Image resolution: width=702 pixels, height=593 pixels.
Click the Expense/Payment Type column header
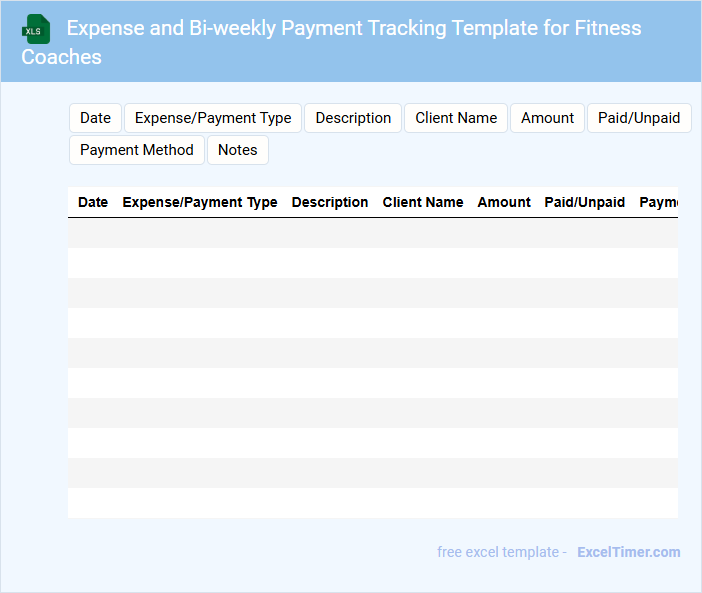coord(200,202)
